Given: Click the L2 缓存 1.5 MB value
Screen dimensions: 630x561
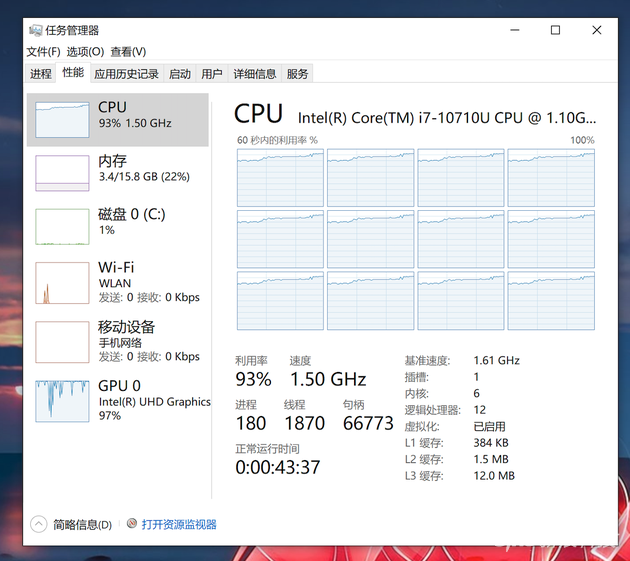Looking at the screenshot, I should pyautogui.click(x=491, y=459).
